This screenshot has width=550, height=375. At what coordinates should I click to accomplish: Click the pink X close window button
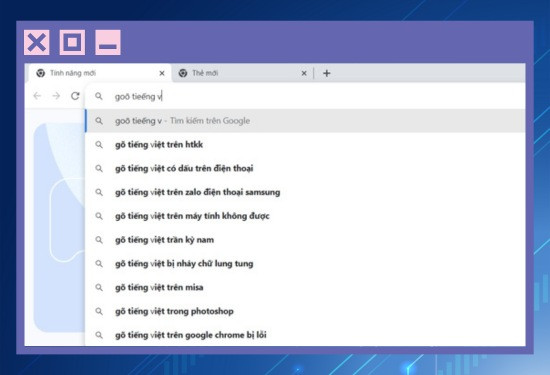point(37,42)
